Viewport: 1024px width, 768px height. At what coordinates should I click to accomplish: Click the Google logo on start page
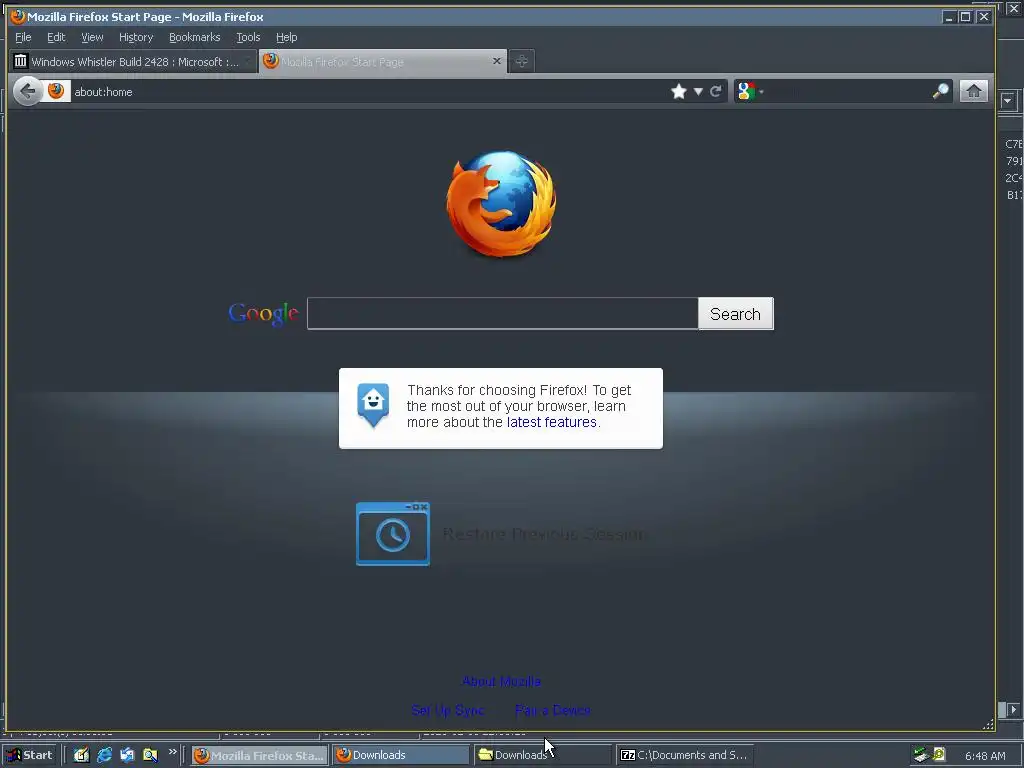pos(263,313)
